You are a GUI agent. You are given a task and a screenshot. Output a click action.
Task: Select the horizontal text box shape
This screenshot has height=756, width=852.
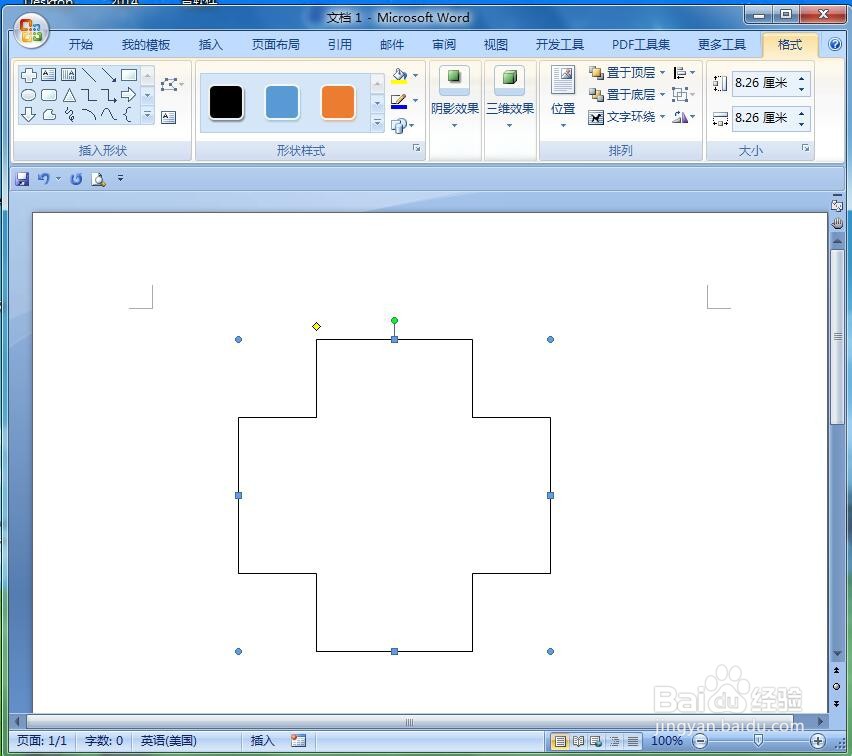tap(49, 75)
